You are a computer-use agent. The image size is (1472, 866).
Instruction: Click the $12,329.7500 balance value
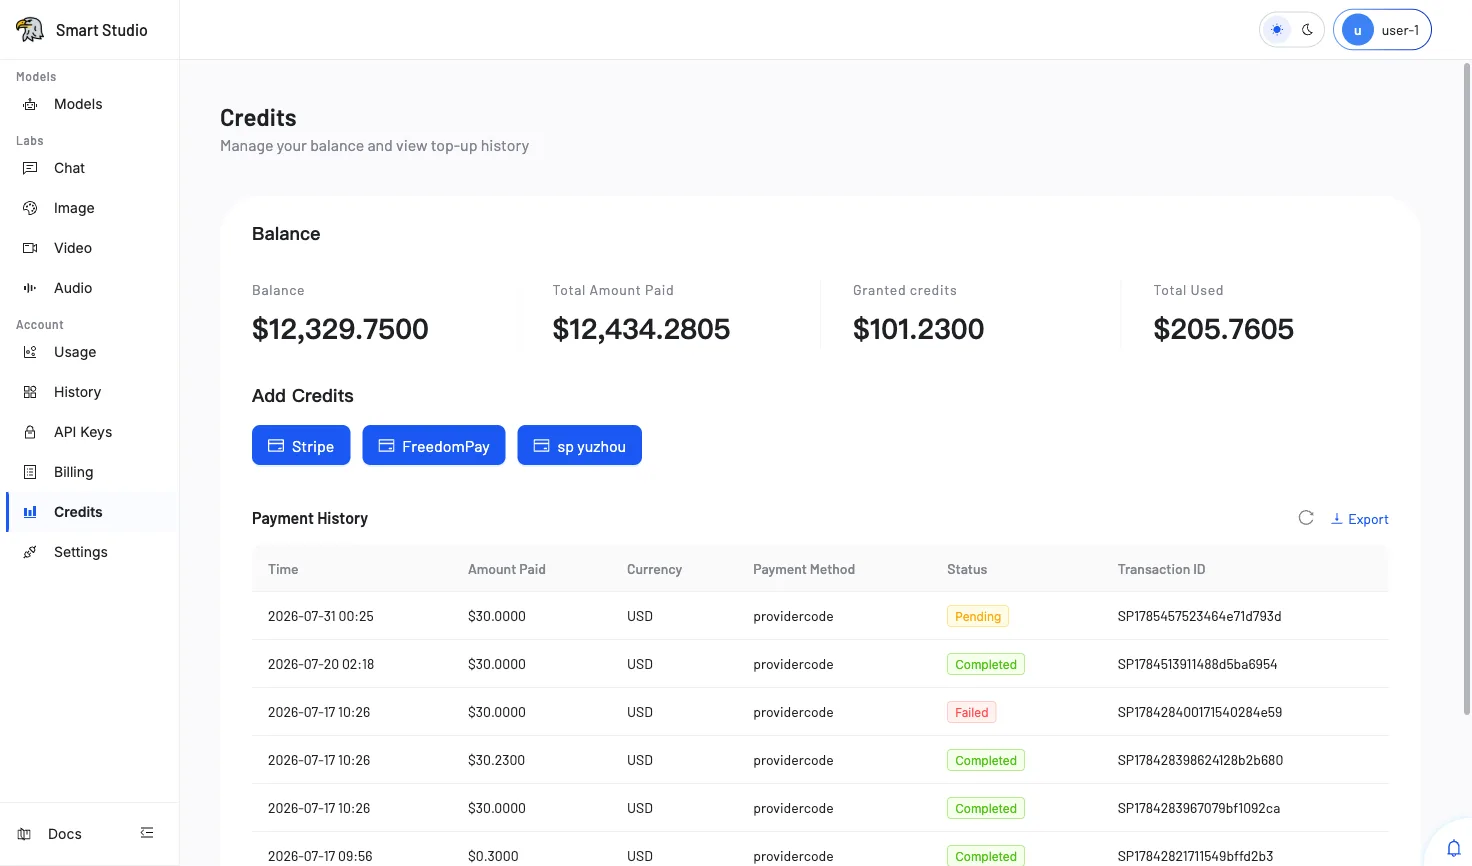(340, 329)
